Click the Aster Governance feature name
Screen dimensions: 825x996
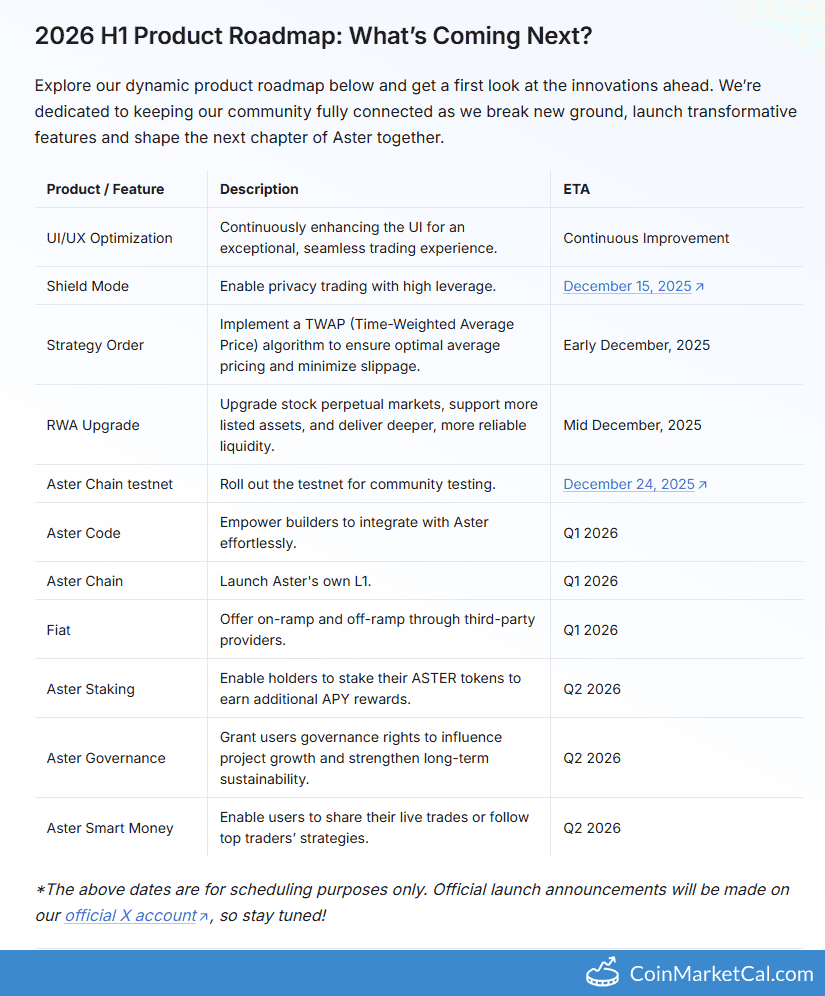click(106, 758)
